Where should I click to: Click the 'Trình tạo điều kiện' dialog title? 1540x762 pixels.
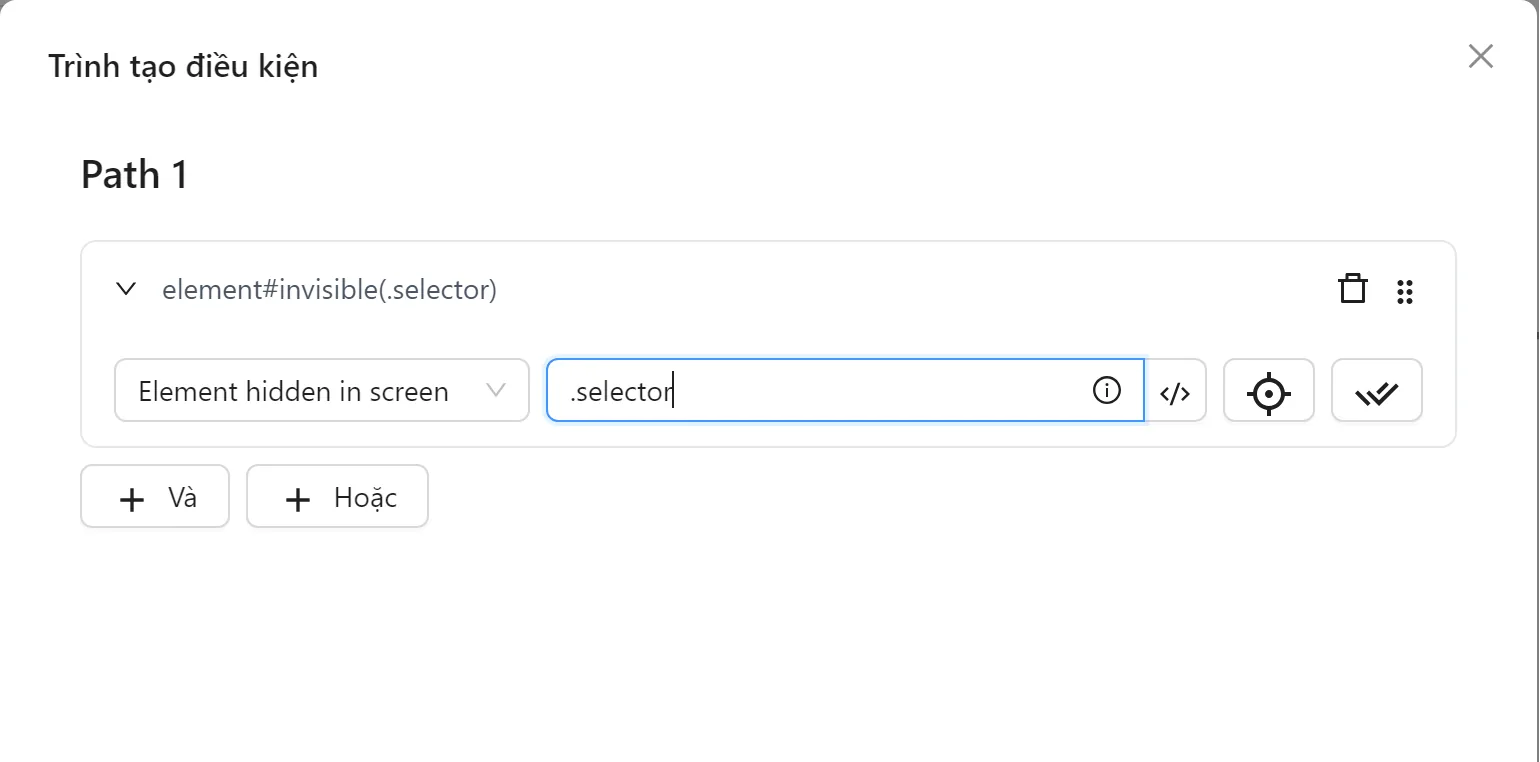click(x=183, y=67)
